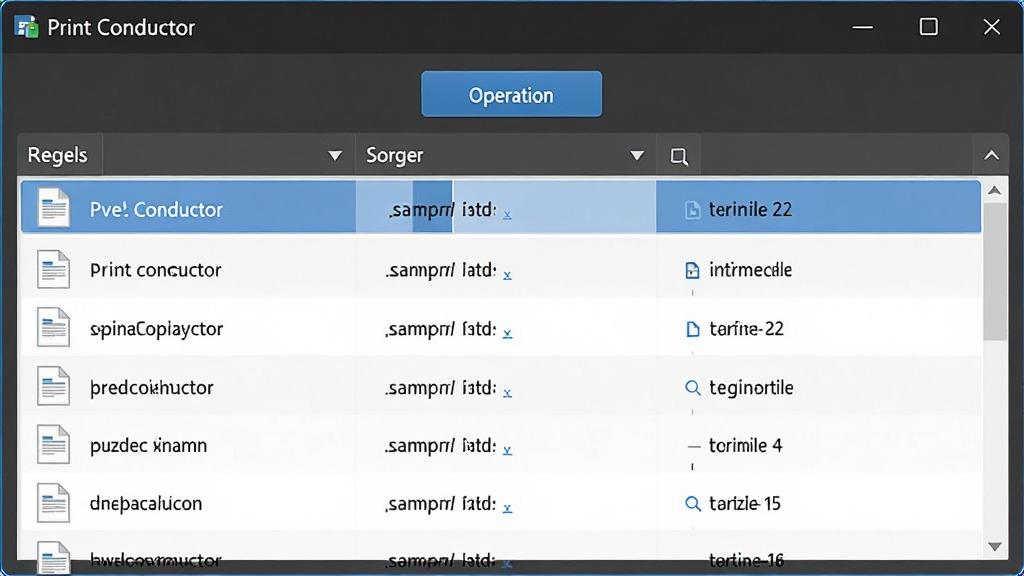The height and width of the screenshot is (576, 1024).
Task: Click the x link in Pve! Conductor row
Action: [507, 214]
